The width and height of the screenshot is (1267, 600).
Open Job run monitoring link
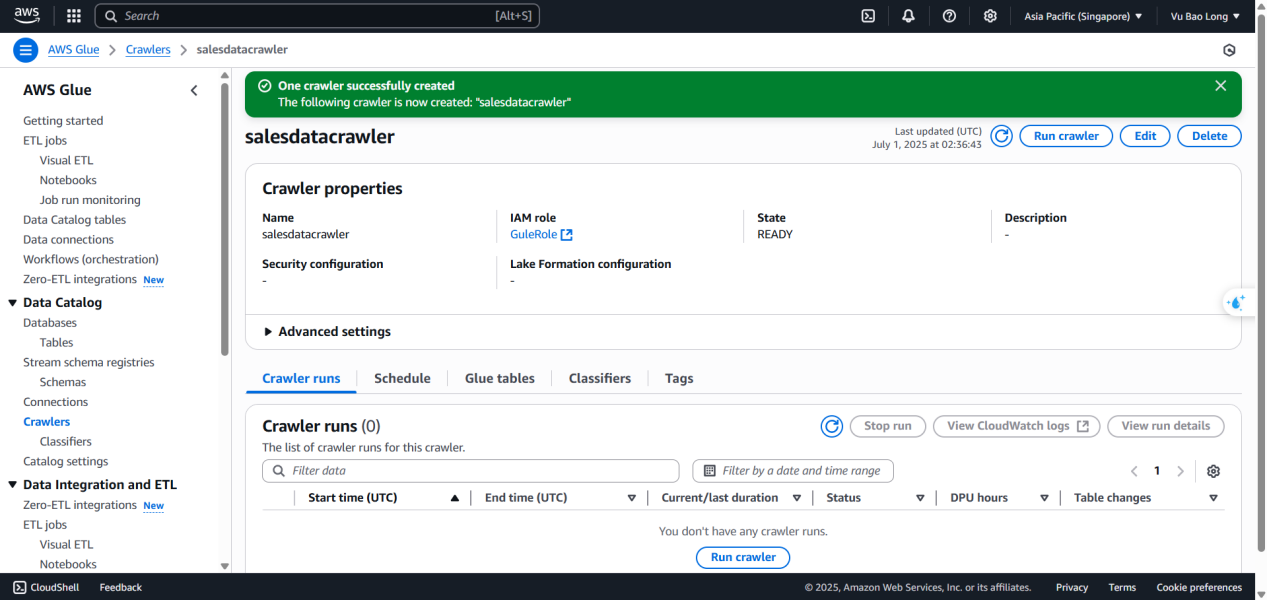(90, 200)
